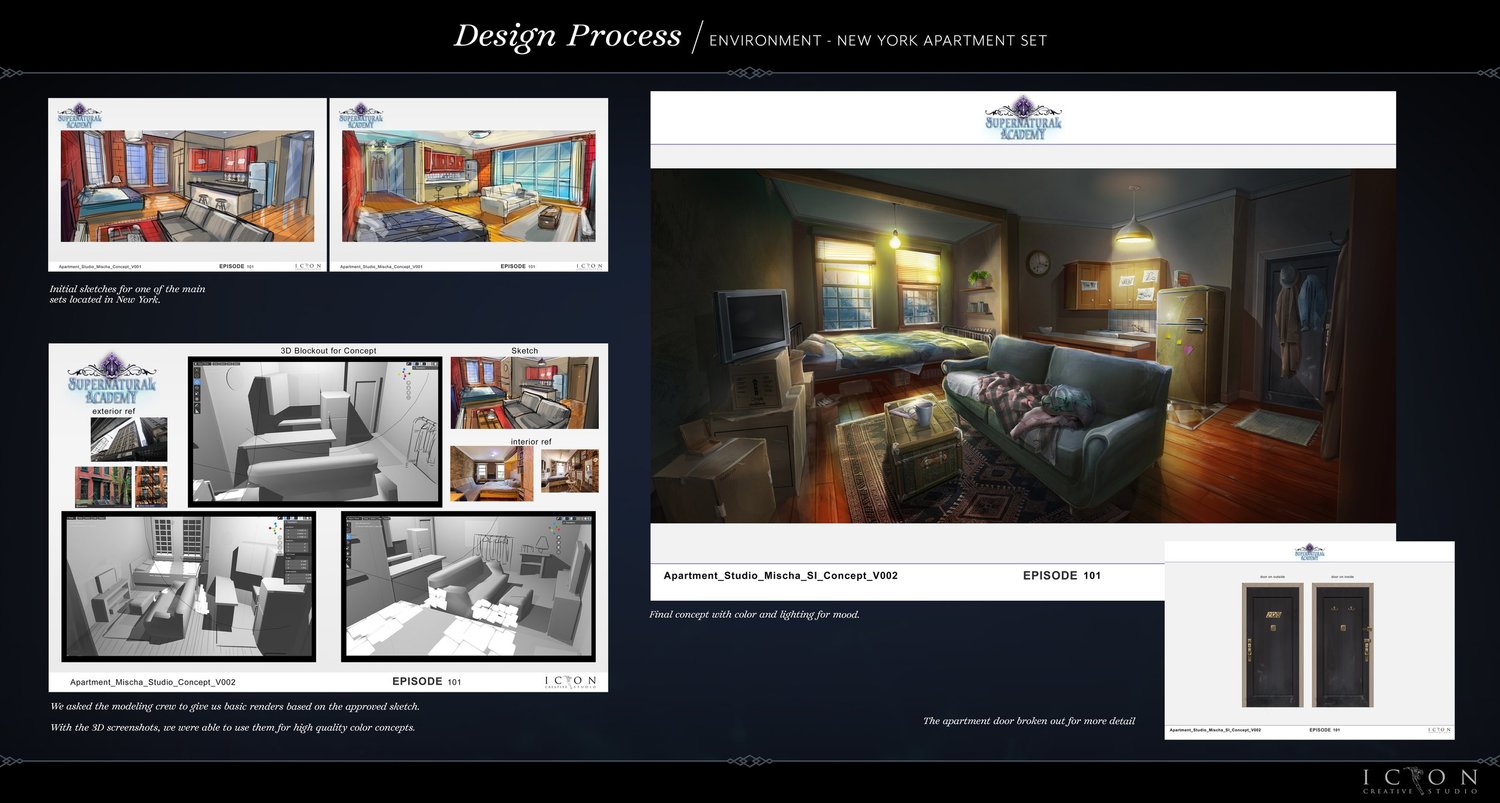Toggle overlays in the bottom-right blockout viewport
The height and width of the screenshot is (803, 1500).
(x=573, y=517)
